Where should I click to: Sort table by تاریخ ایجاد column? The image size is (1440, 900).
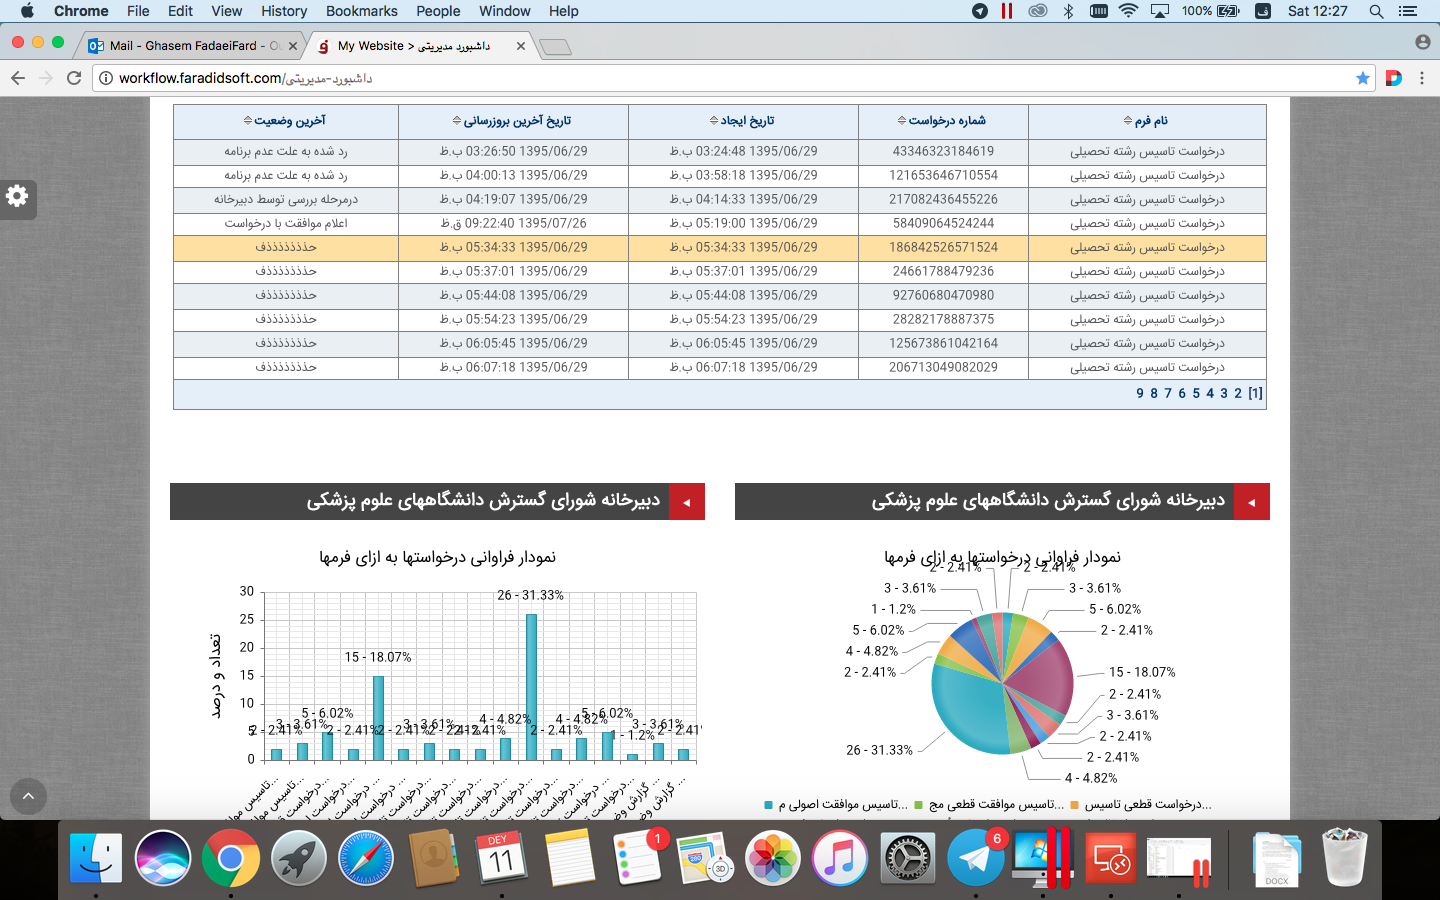pyautogui.click(x=742, y=121)
